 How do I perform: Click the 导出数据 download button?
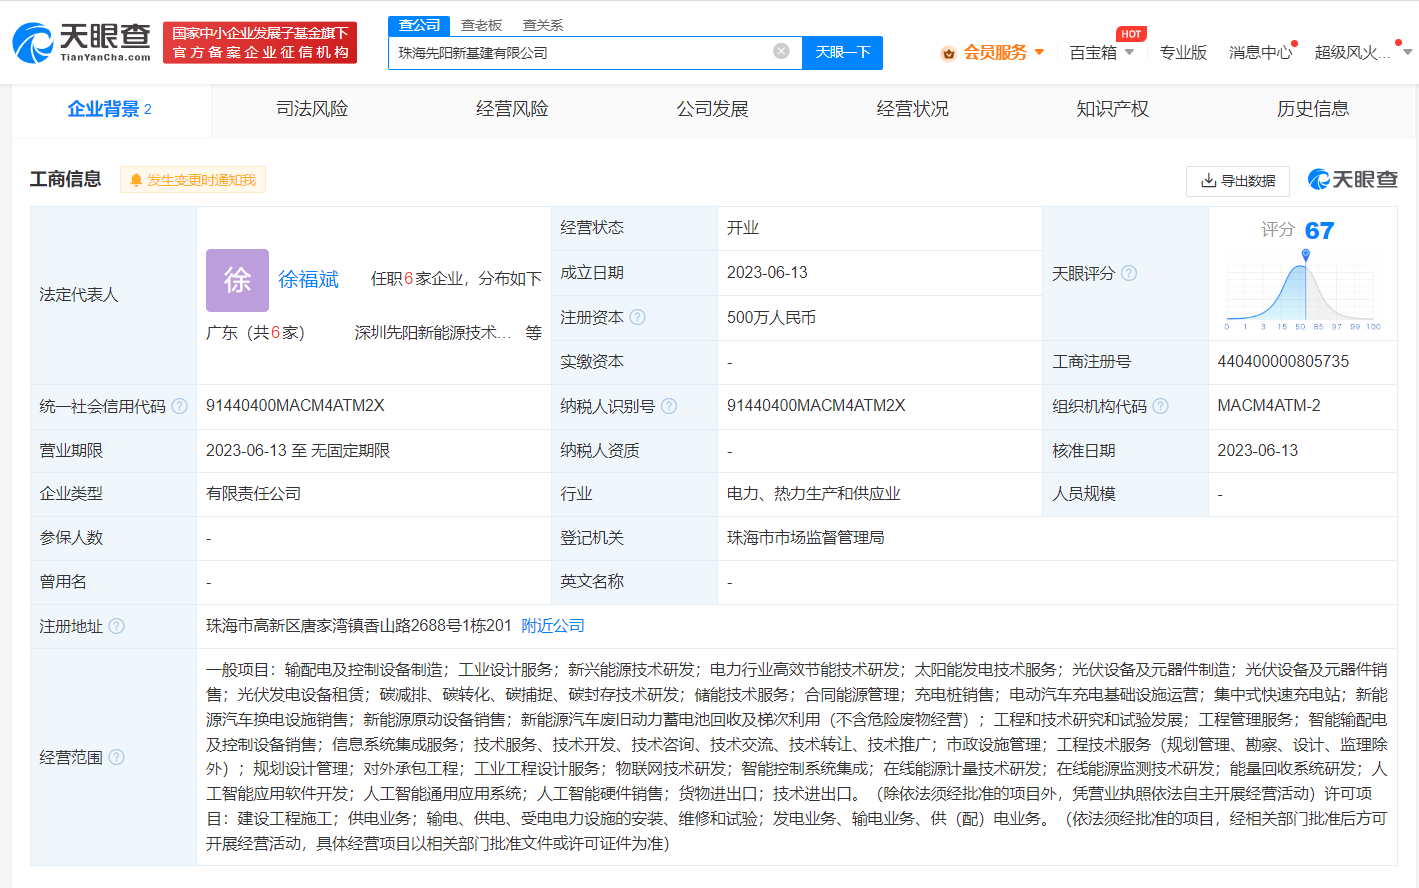coord(1238,181)
